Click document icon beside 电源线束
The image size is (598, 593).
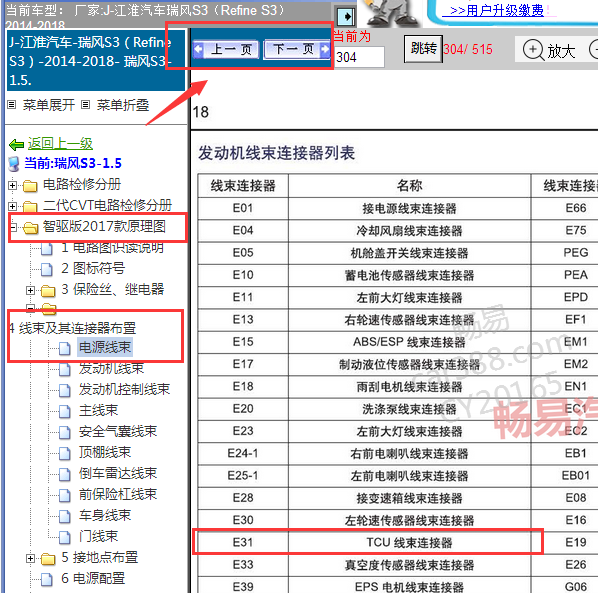pos(64,348)
